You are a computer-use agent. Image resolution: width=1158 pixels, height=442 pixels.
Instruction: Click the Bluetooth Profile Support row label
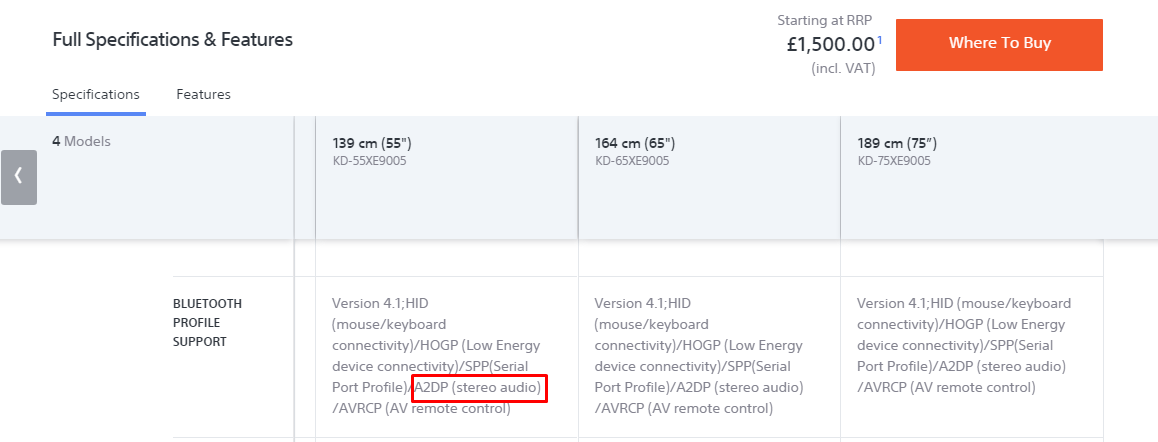pos(207,322)
